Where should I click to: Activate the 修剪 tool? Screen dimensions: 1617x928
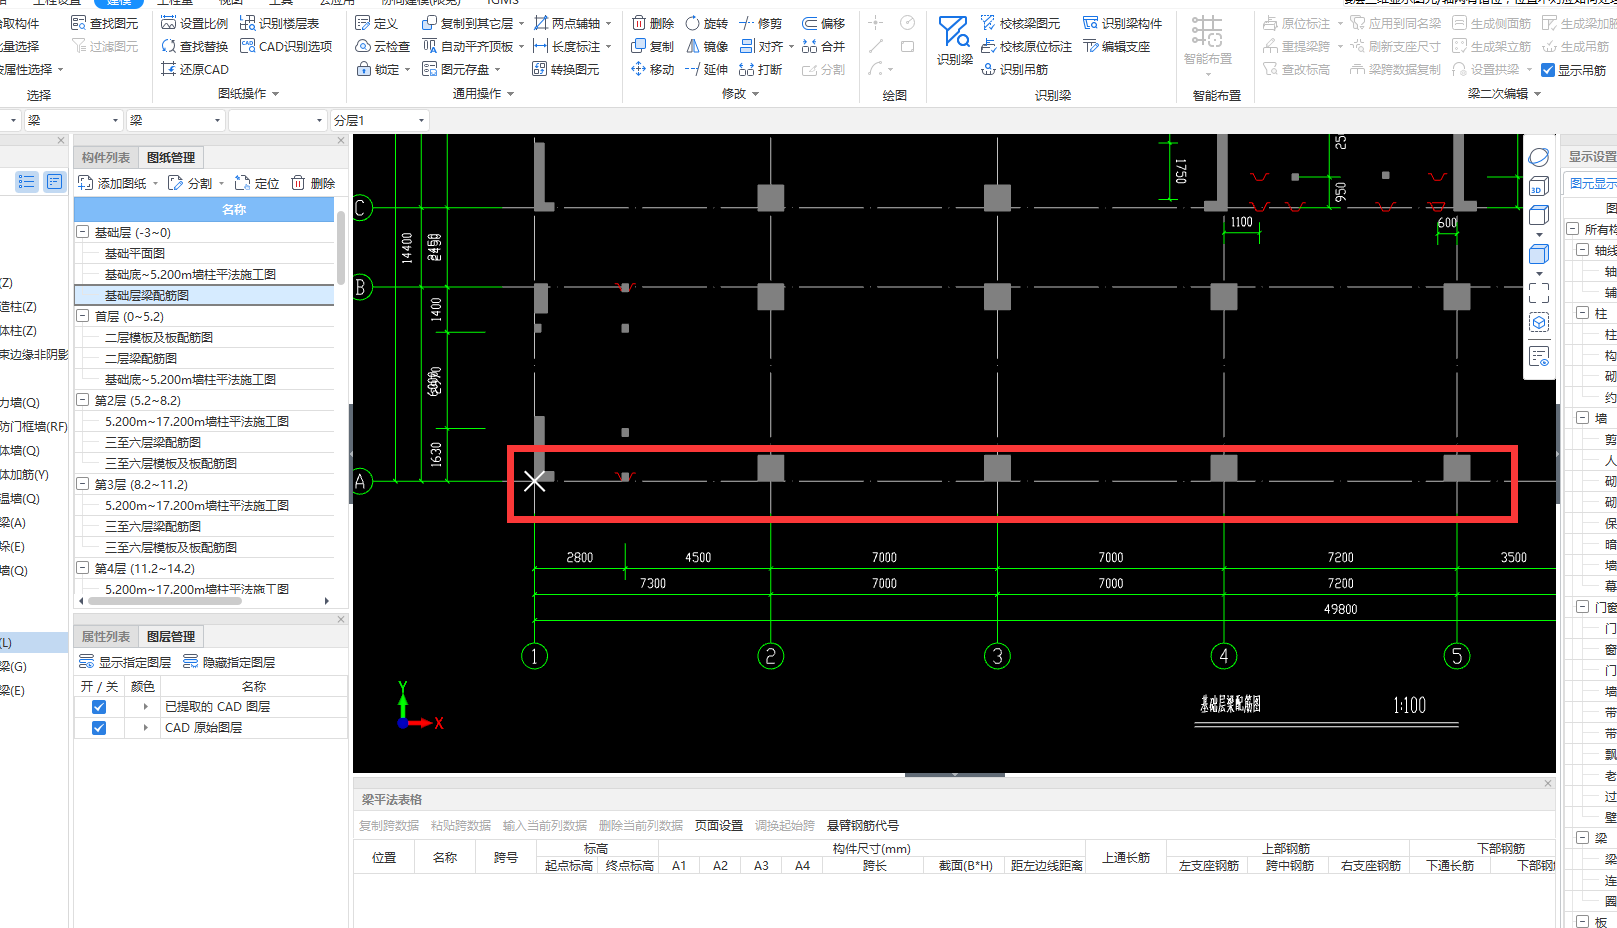(760, 23)
